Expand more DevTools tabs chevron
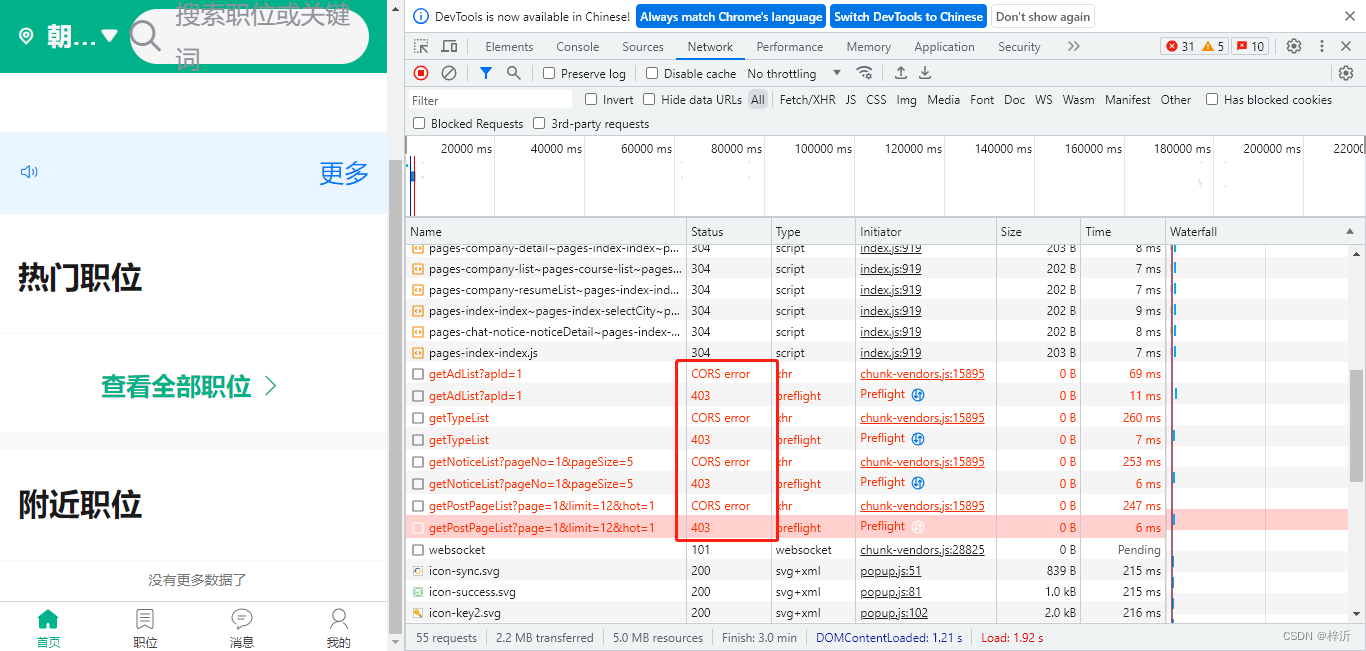The height and width of the screenshot is (651, 1366). (x=1073, y=46)
